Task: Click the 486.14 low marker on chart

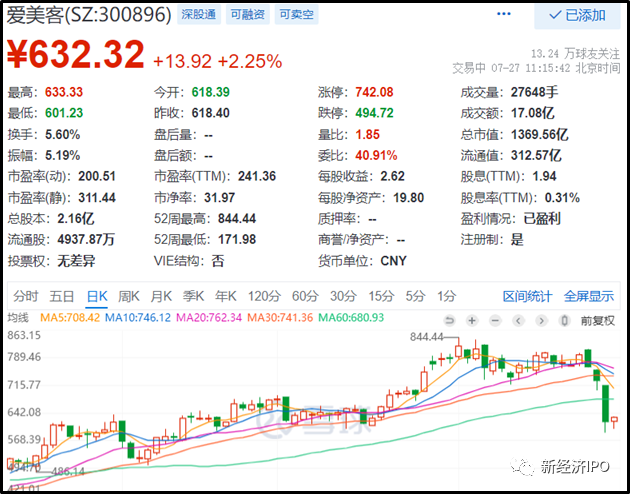Action: (68, 471)
